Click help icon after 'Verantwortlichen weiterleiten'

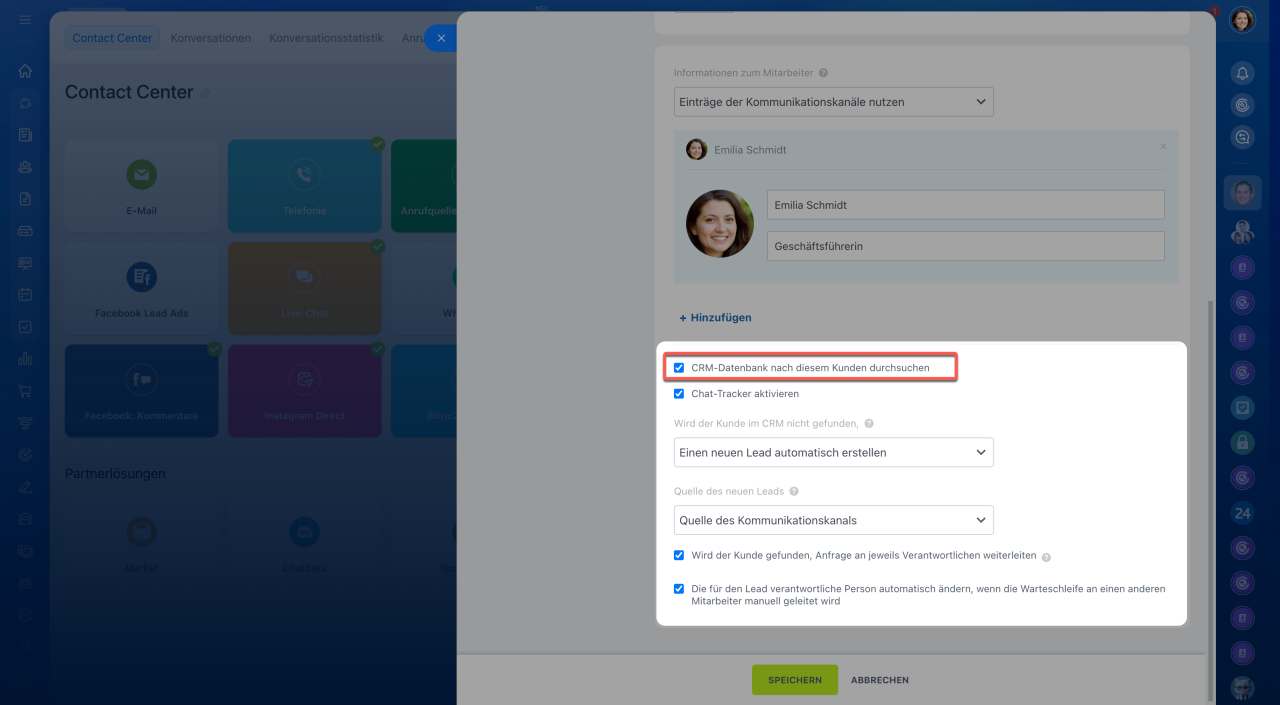1046,557
